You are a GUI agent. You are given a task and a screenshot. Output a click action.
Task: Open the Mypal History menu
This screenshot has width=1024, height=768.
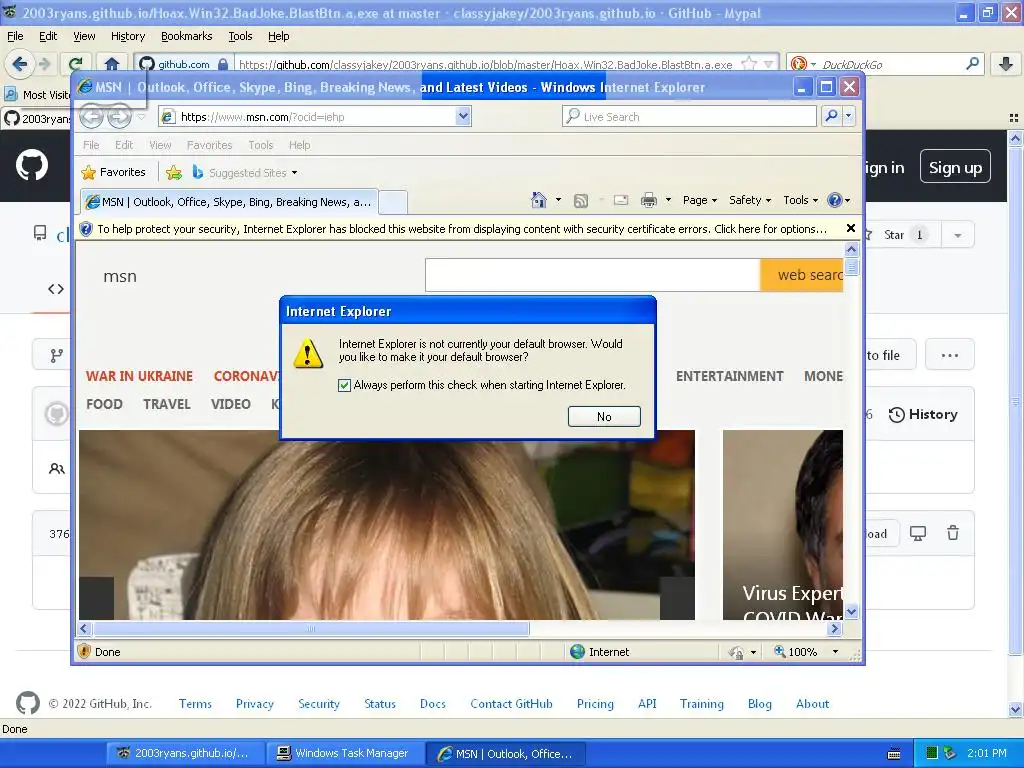(x=127, y=36)
